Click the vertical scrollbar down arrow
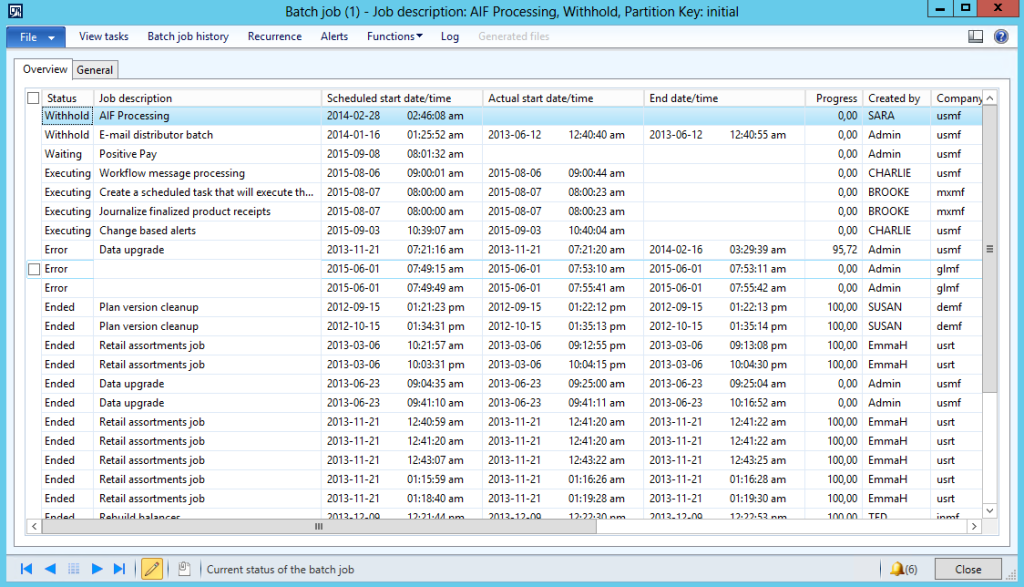 click(990, 511)
